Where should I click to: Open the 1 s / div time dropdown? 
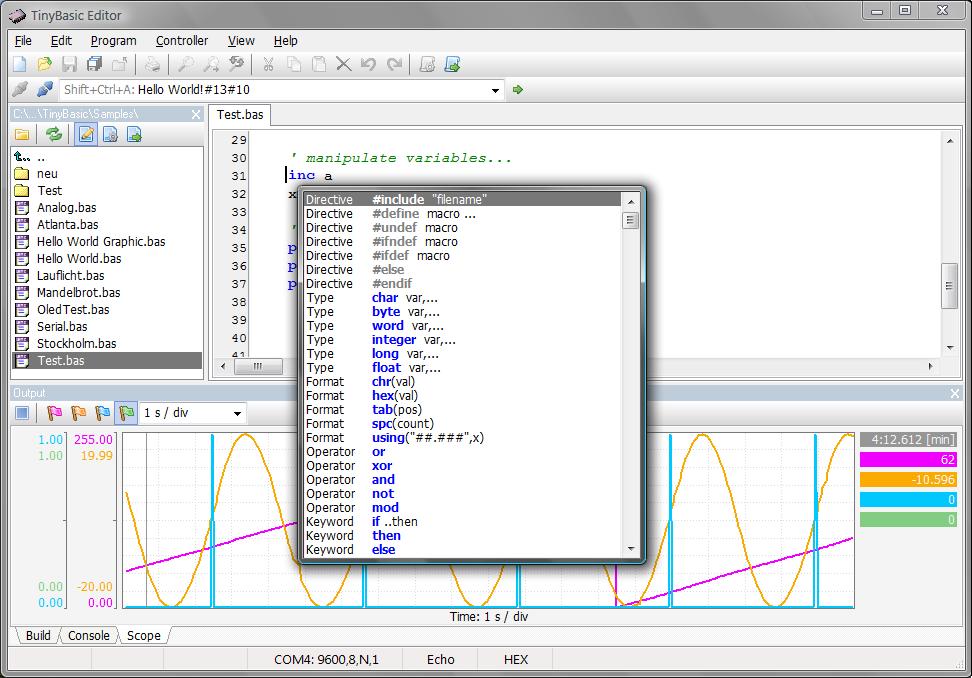(x=237, y=414)
